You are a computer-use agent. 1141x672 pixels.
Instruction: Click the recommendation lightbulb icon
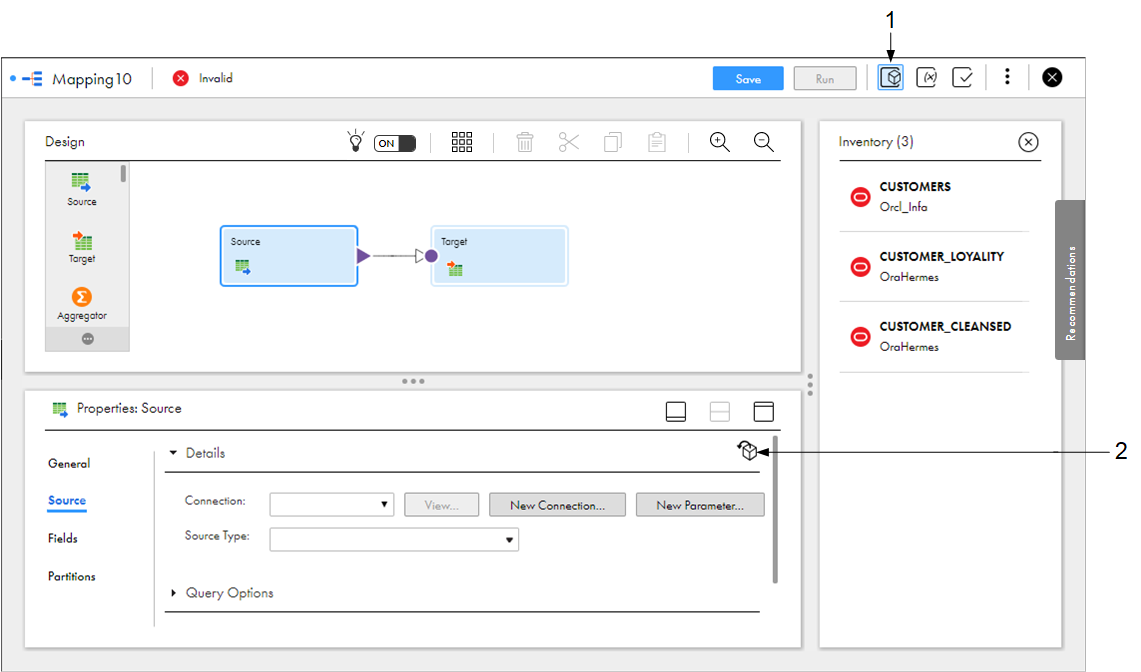[355, 141]
